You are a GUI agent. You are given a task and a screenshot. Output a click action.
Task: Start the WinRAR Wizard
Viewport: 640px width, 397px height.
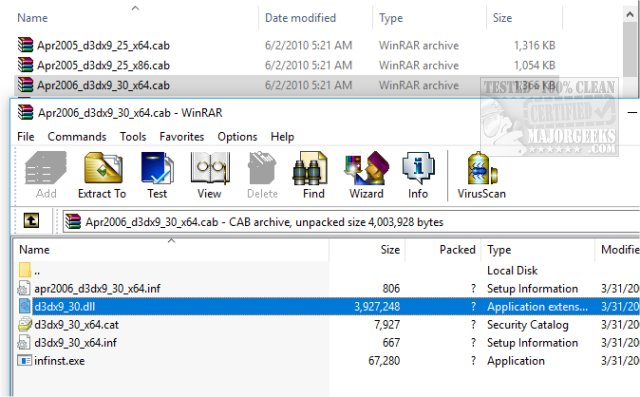tap(366, 175)
